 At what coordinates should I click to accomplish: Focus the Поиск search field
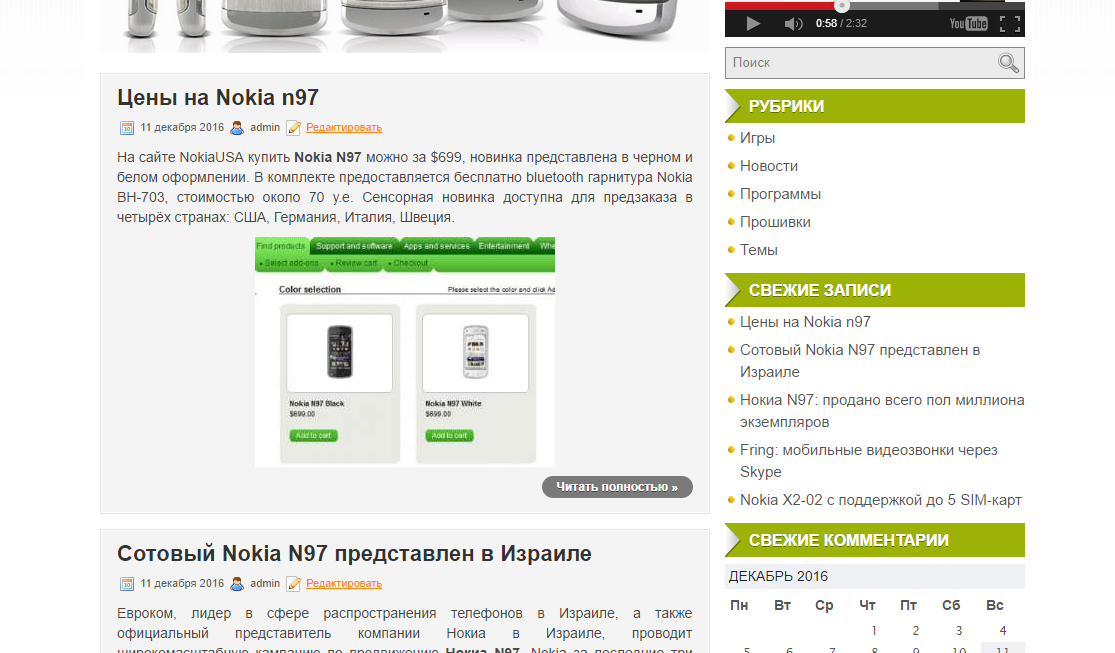point(860,63)
